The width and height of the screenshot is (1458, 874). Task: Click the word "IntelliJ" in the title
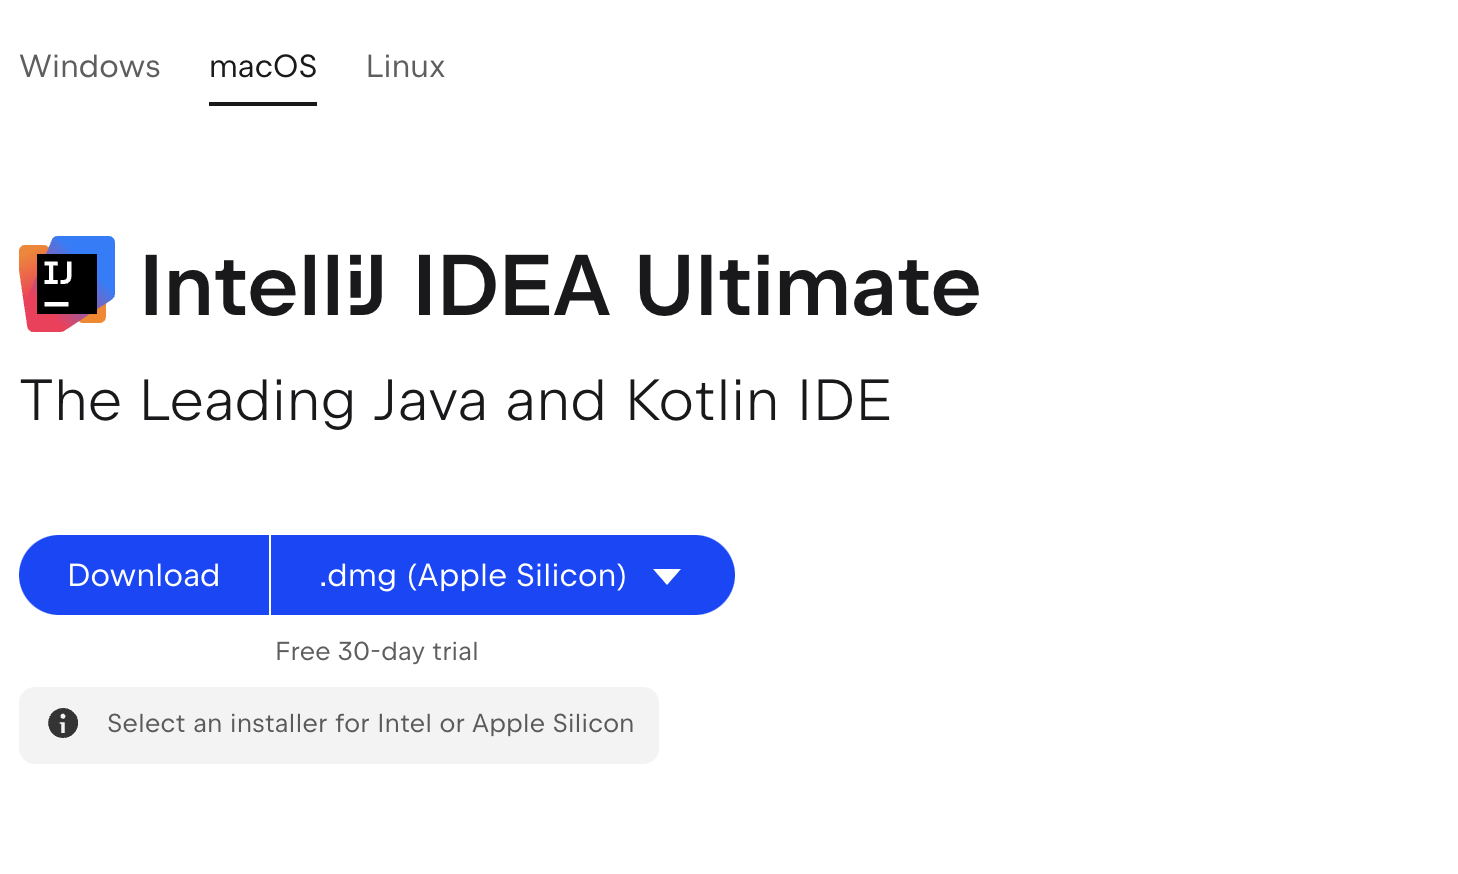click(x=262, y=287)
